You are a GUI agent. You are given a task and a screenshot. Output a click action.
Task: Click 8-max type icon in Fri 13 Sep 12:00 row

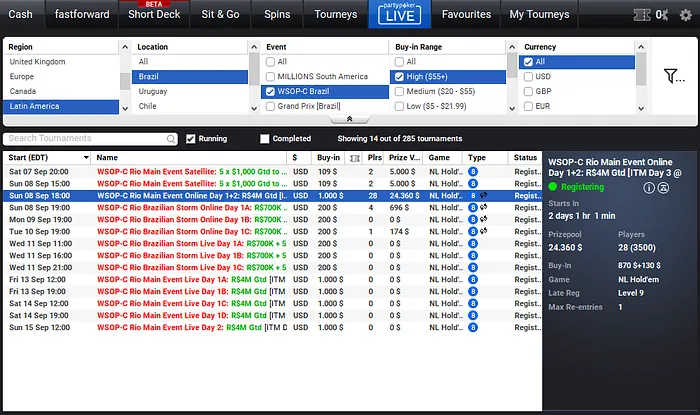click(x=473, y=279)
